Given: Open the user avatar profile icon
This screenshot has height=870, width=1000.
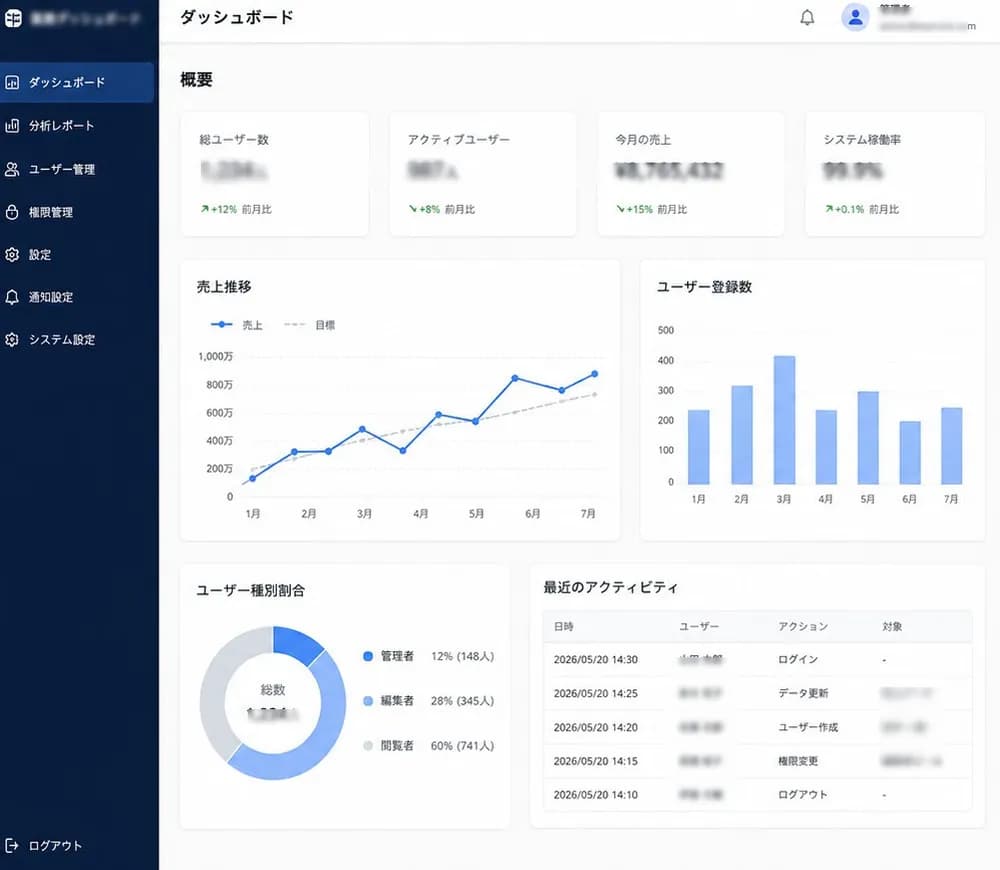Looking at the screenshot, I should [x=855, y=17].
